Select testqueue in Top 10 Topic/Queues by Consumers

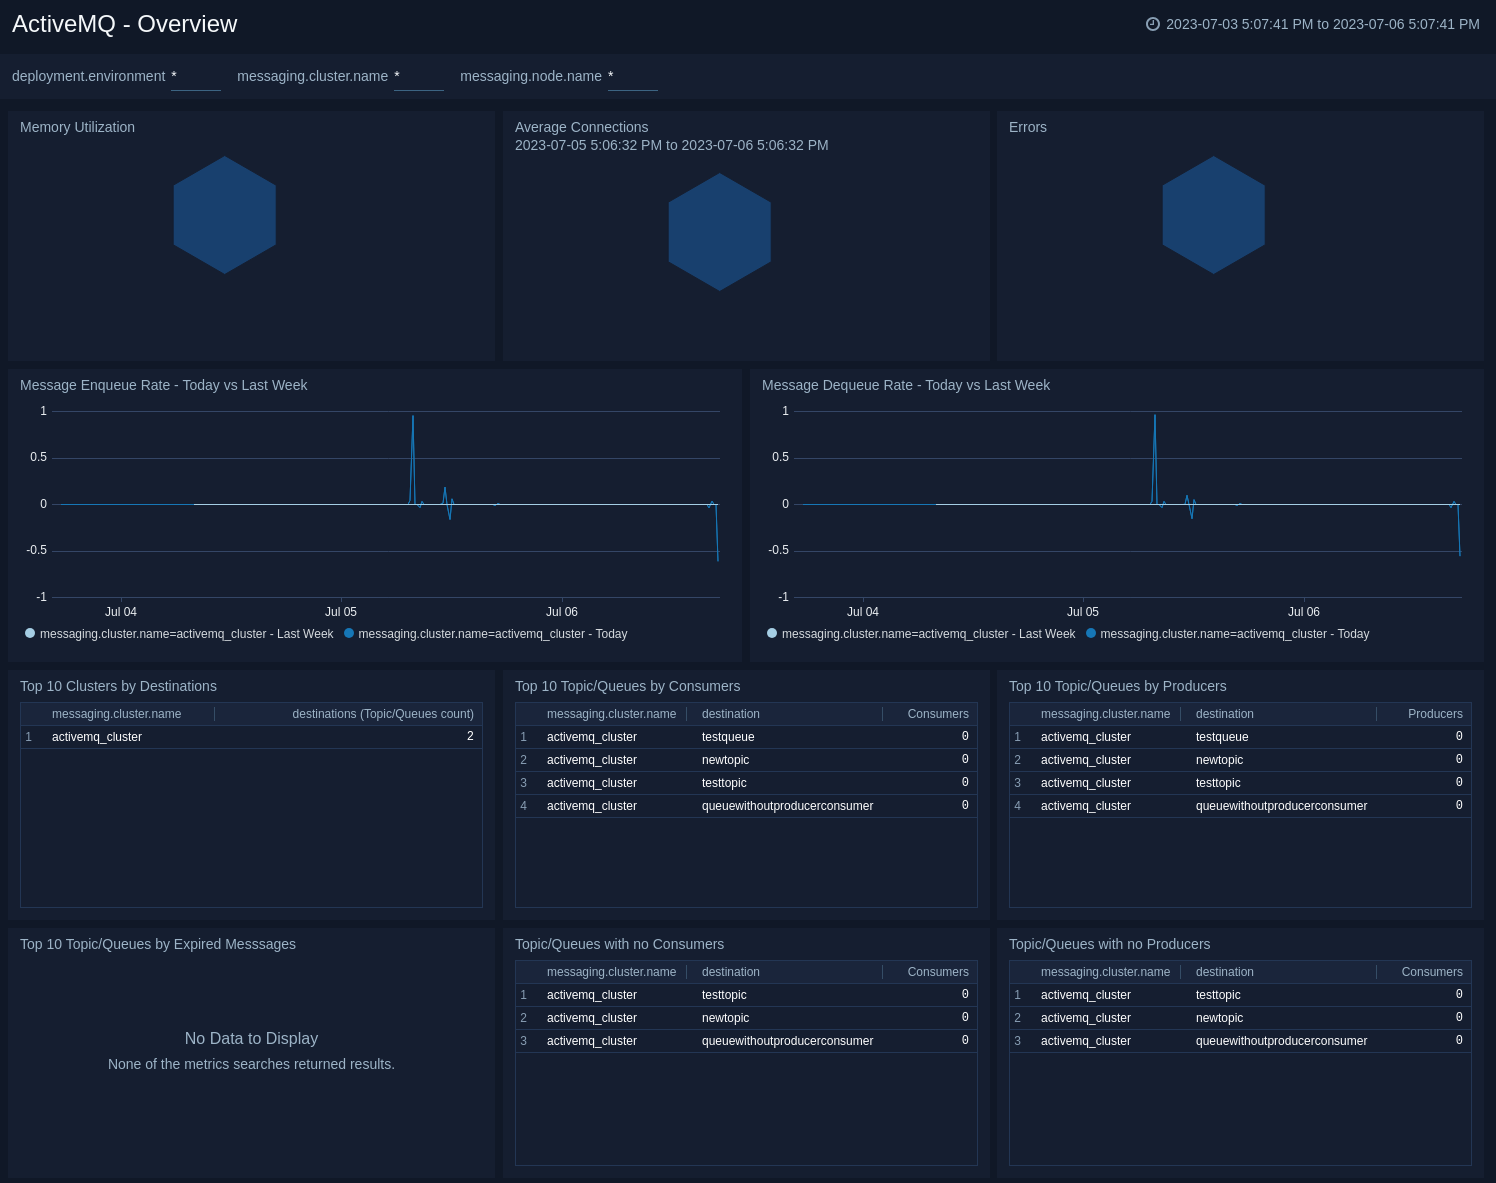pos(728,737)
